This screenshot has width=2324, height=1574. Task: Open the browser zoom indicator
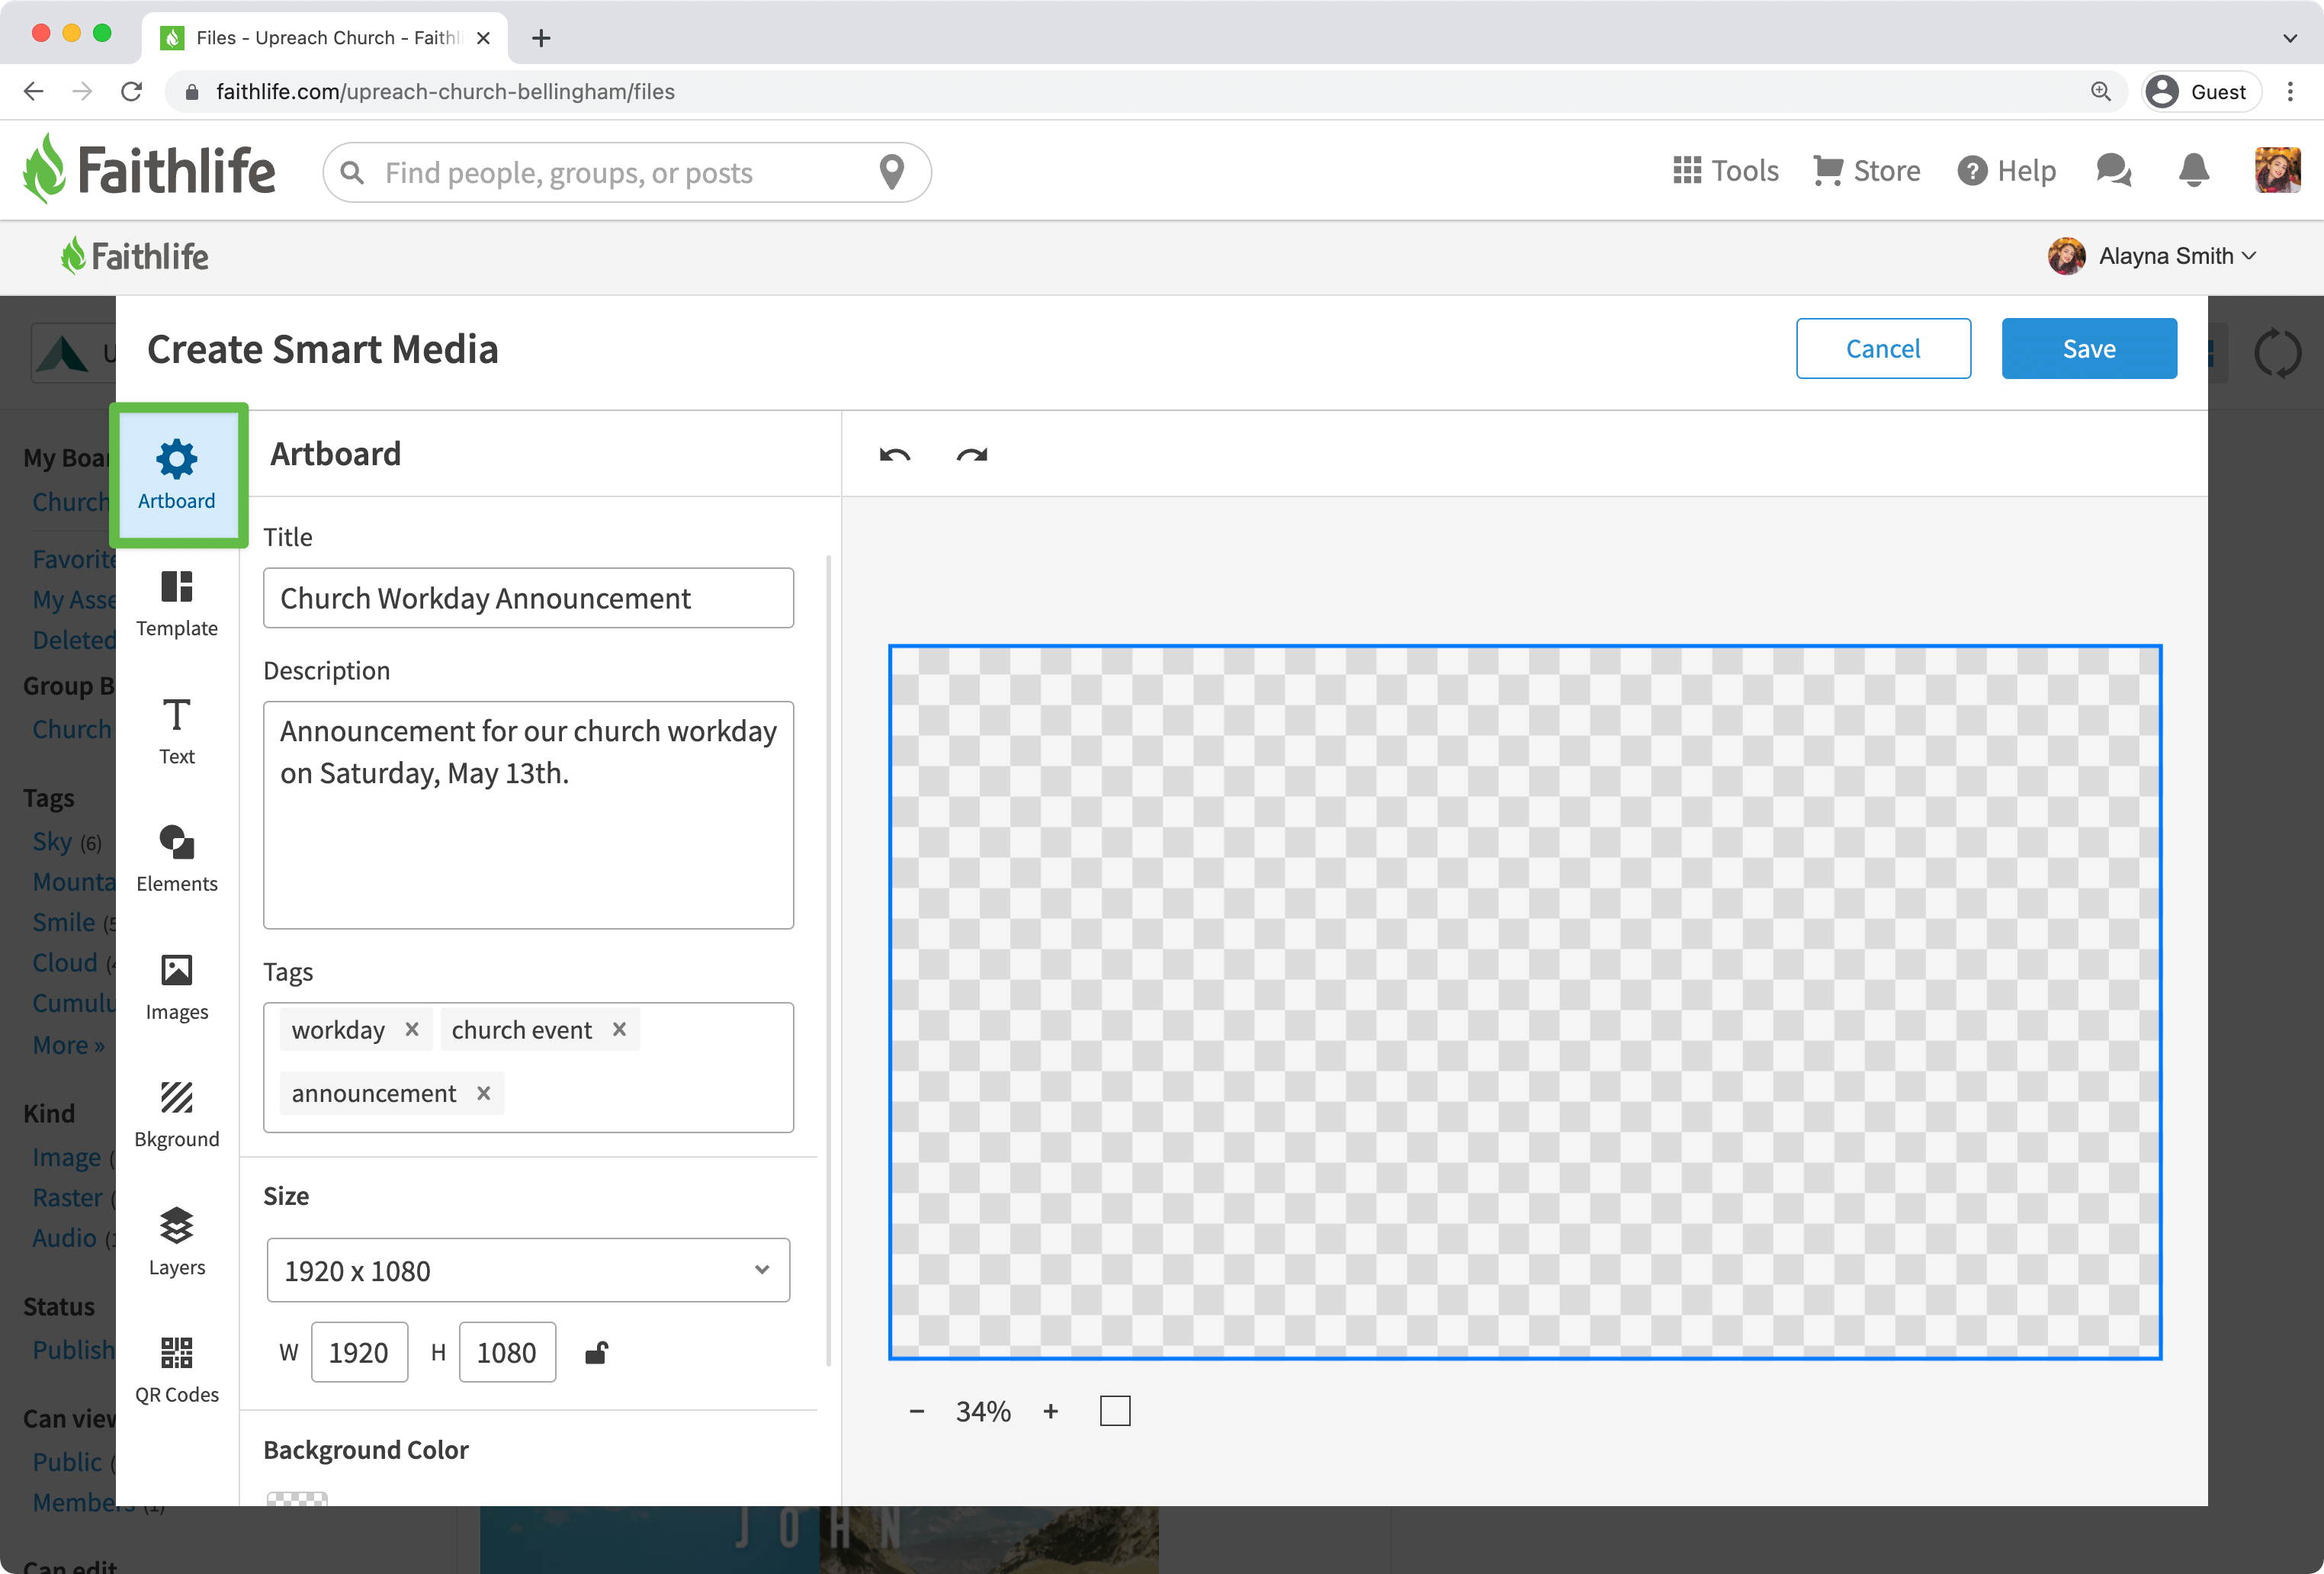pos(2100,91)
